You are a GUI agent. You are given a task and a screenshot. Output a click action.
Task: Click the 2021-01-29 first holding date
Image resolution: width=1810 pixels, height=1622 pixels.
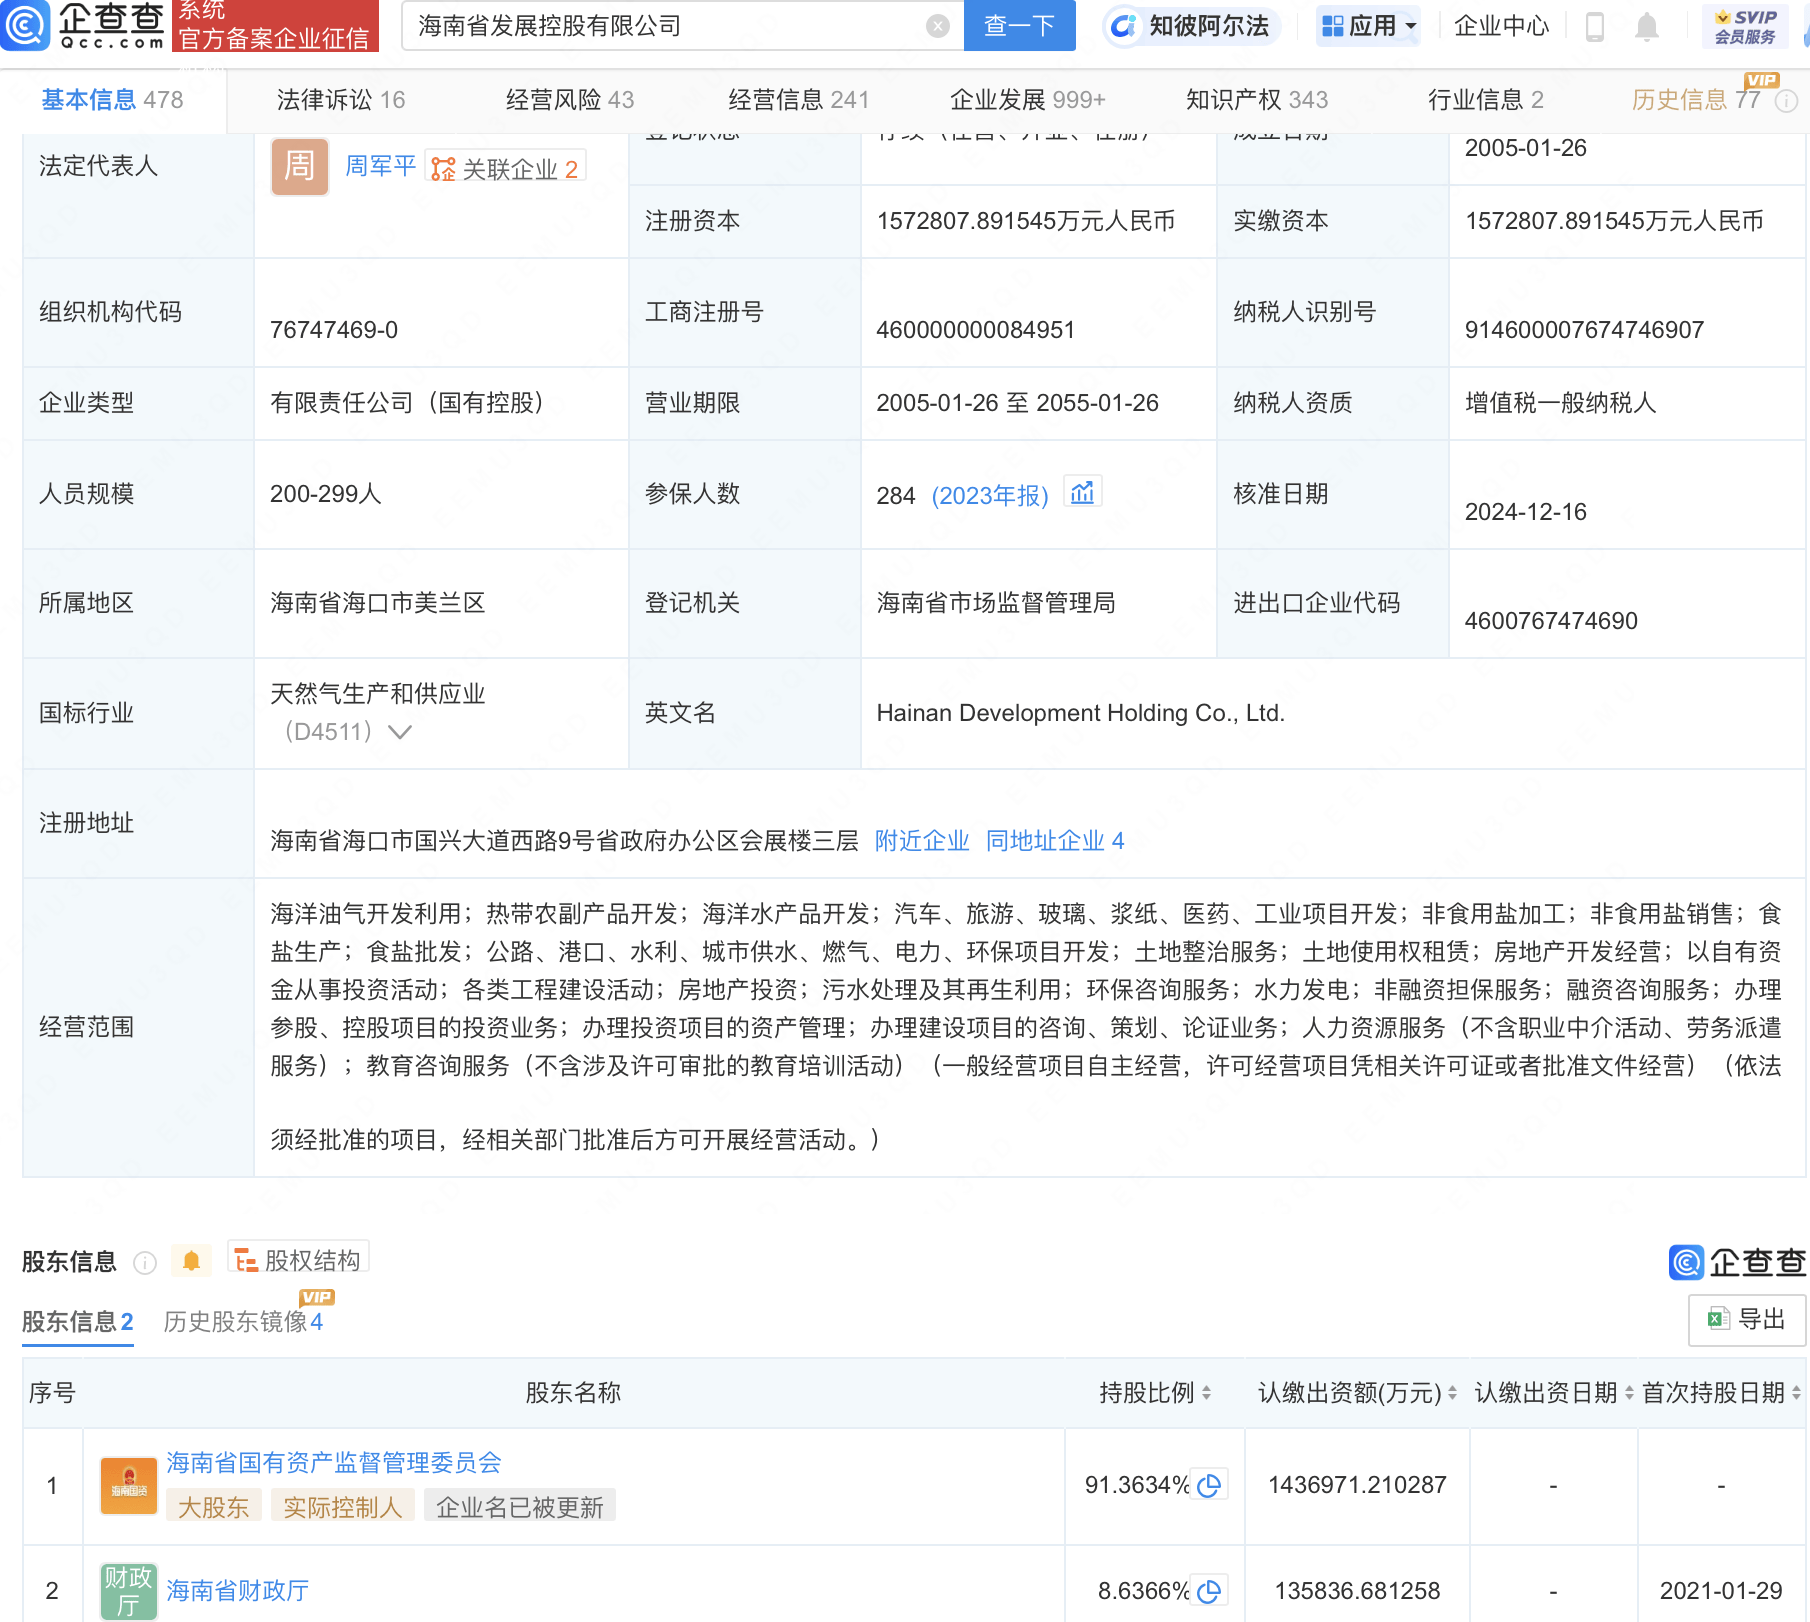point(1721,1591)
